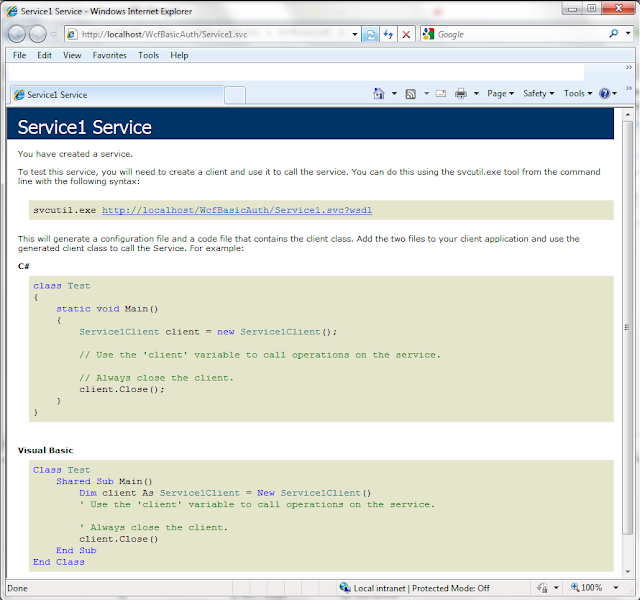This screenshot has height=600, width=640.
Task: Click the RSS Feeds icon
Action: (411, 94)
